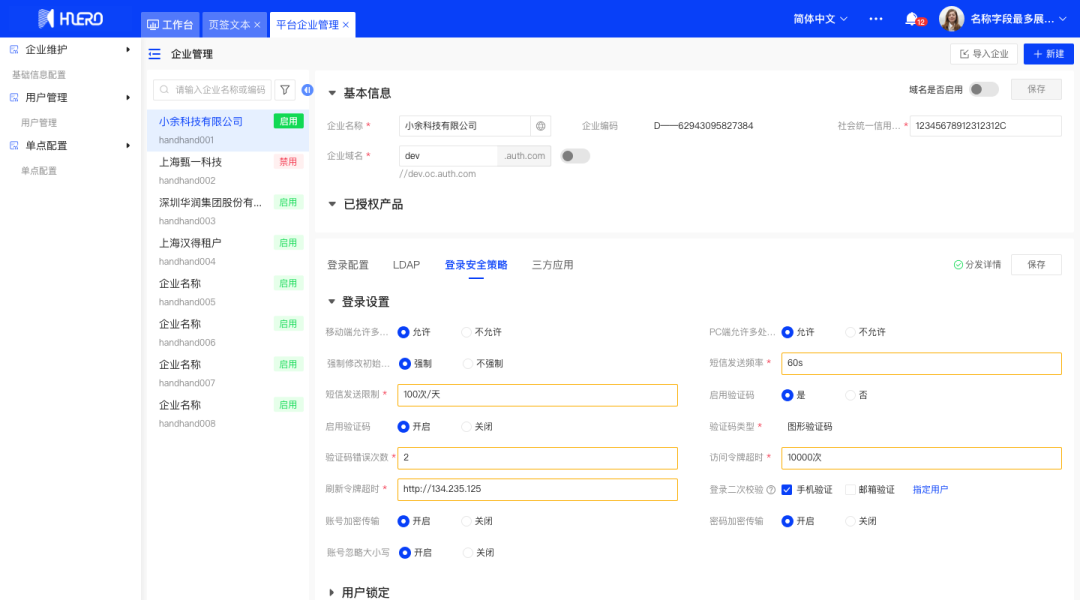
Task: Toggle the 域名是否启用 switch
Action: (x=983, y=89)
